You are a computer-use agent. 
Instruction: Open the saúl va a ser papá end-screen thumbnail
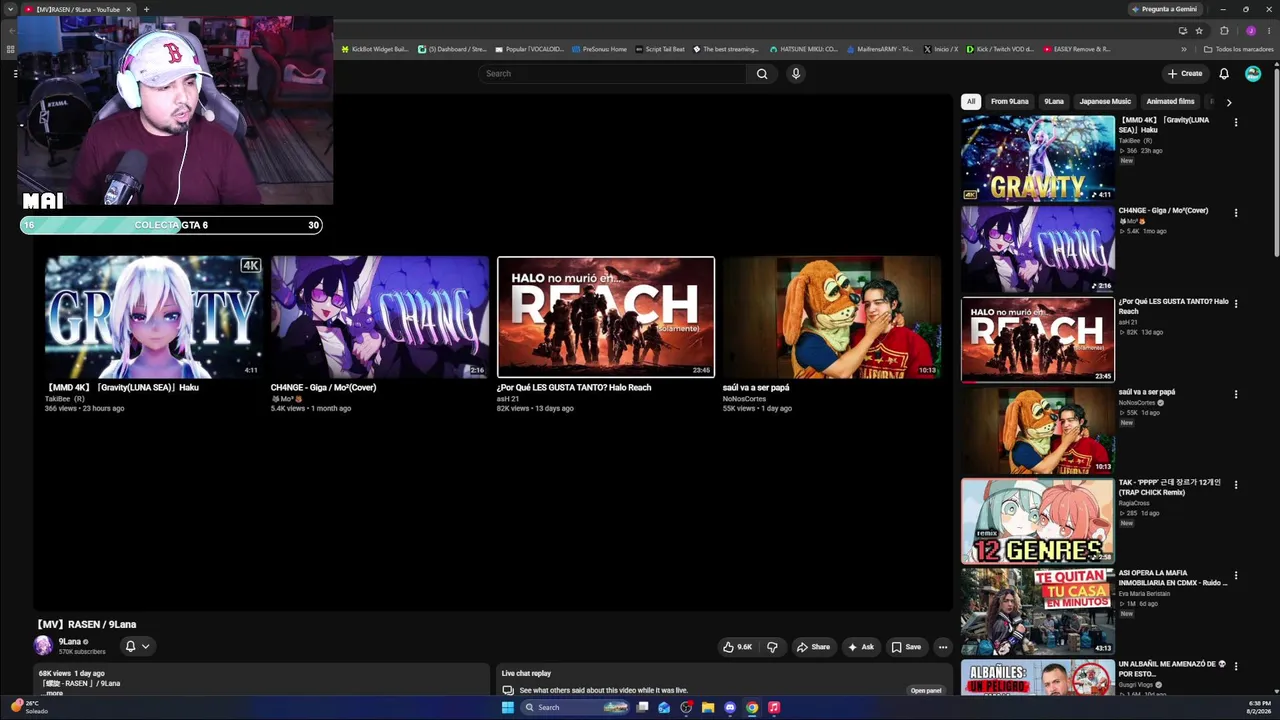[832, 317]
